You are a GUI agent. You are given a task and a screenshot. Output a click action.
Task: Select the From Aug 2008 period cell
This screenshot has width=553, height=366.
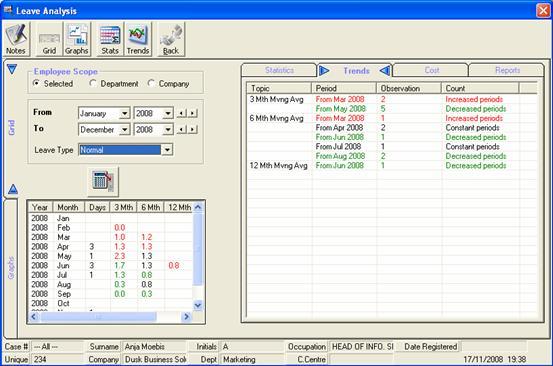pos(340,156)
